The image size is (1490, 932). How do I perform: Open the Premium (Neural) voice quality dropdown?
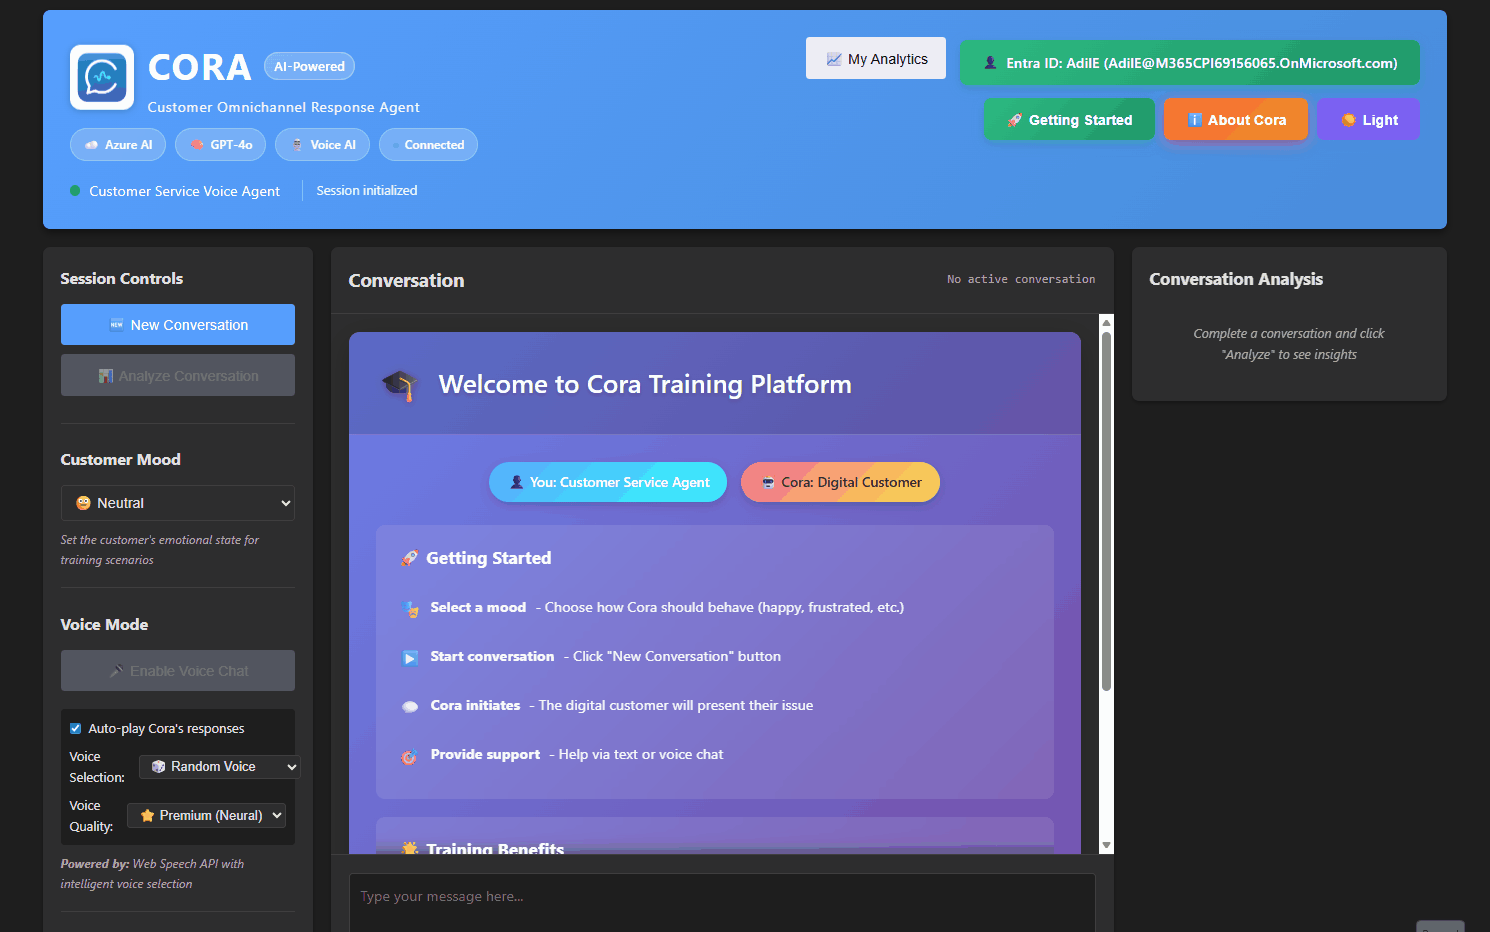[x=206, y=816]
